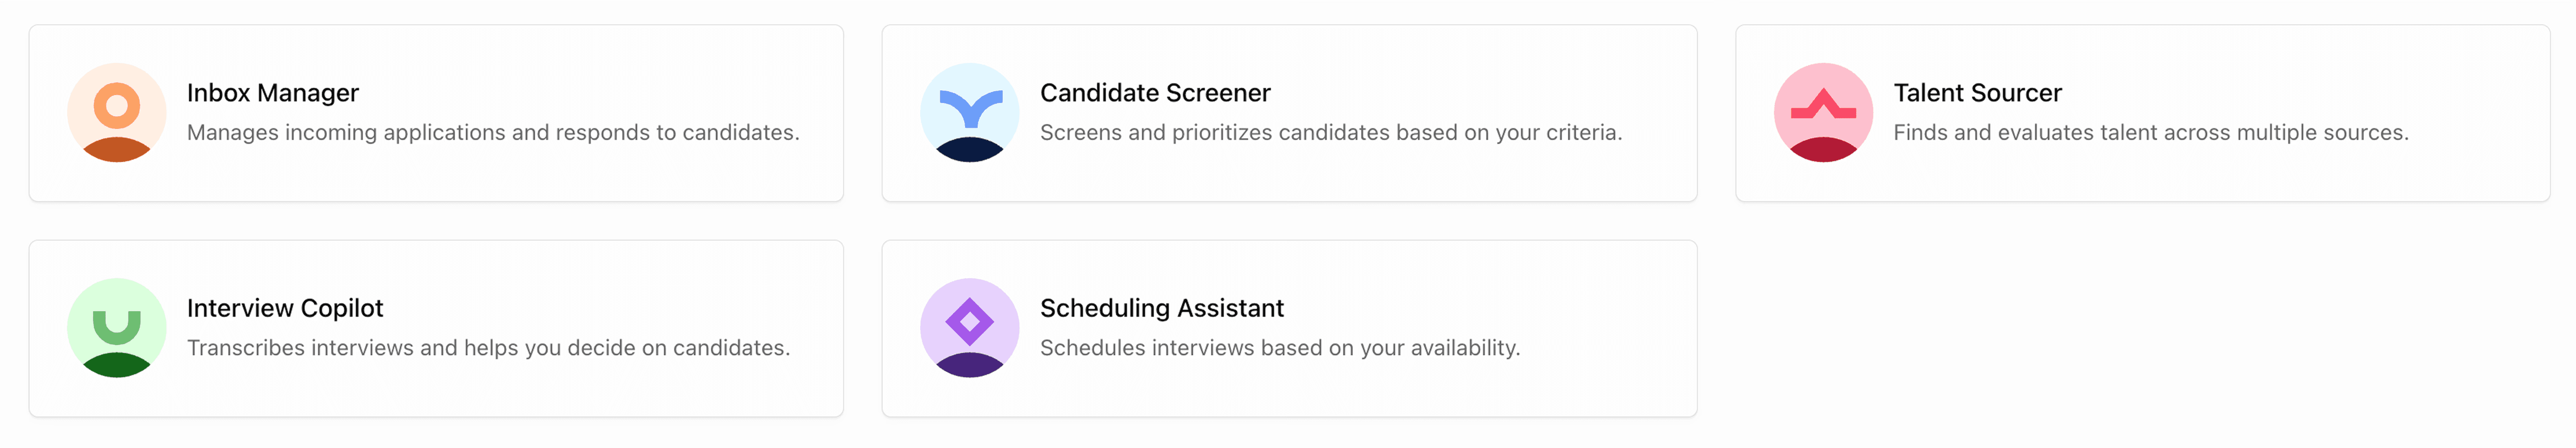Select the Interview Copilot heading
2576x448 pixels.
pyautogui.click(x=285, y=308)
